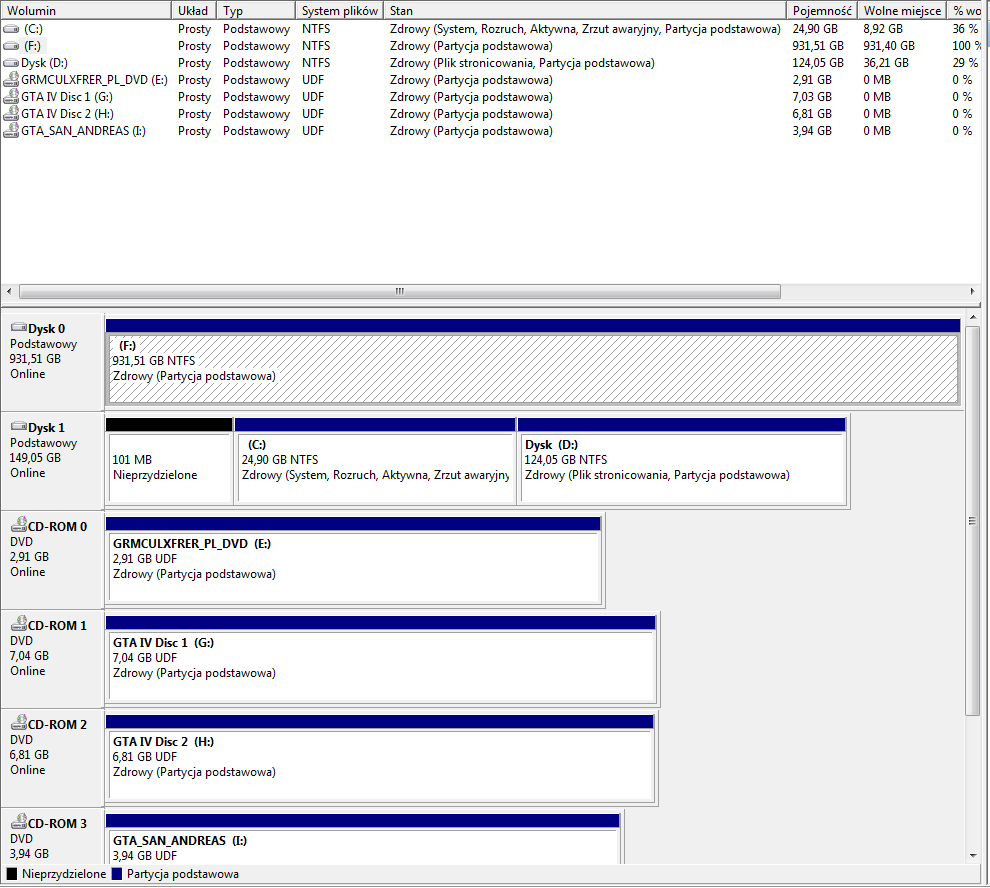The width and height of the screenshot is (990, 888).
Task: Click GRMCULXFRER_PL_DVD (E:) name in volume list
Action: (94, 80)
